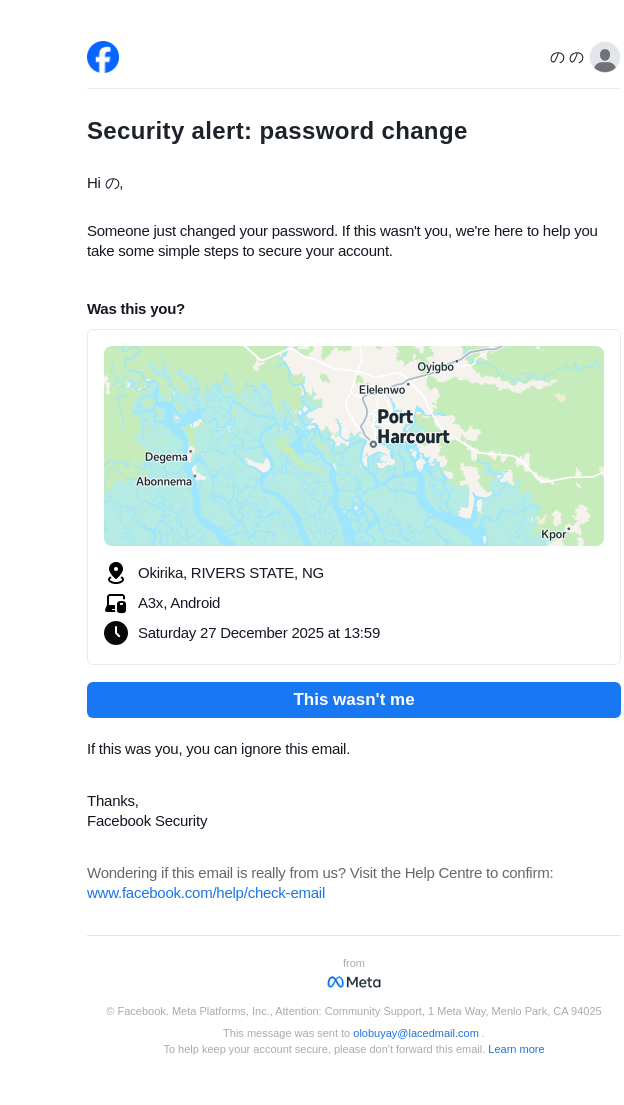This screenshot has height=1105, width=624.
Task: Open the facebook.com/help/check-email link
Action: pos(206,893)
